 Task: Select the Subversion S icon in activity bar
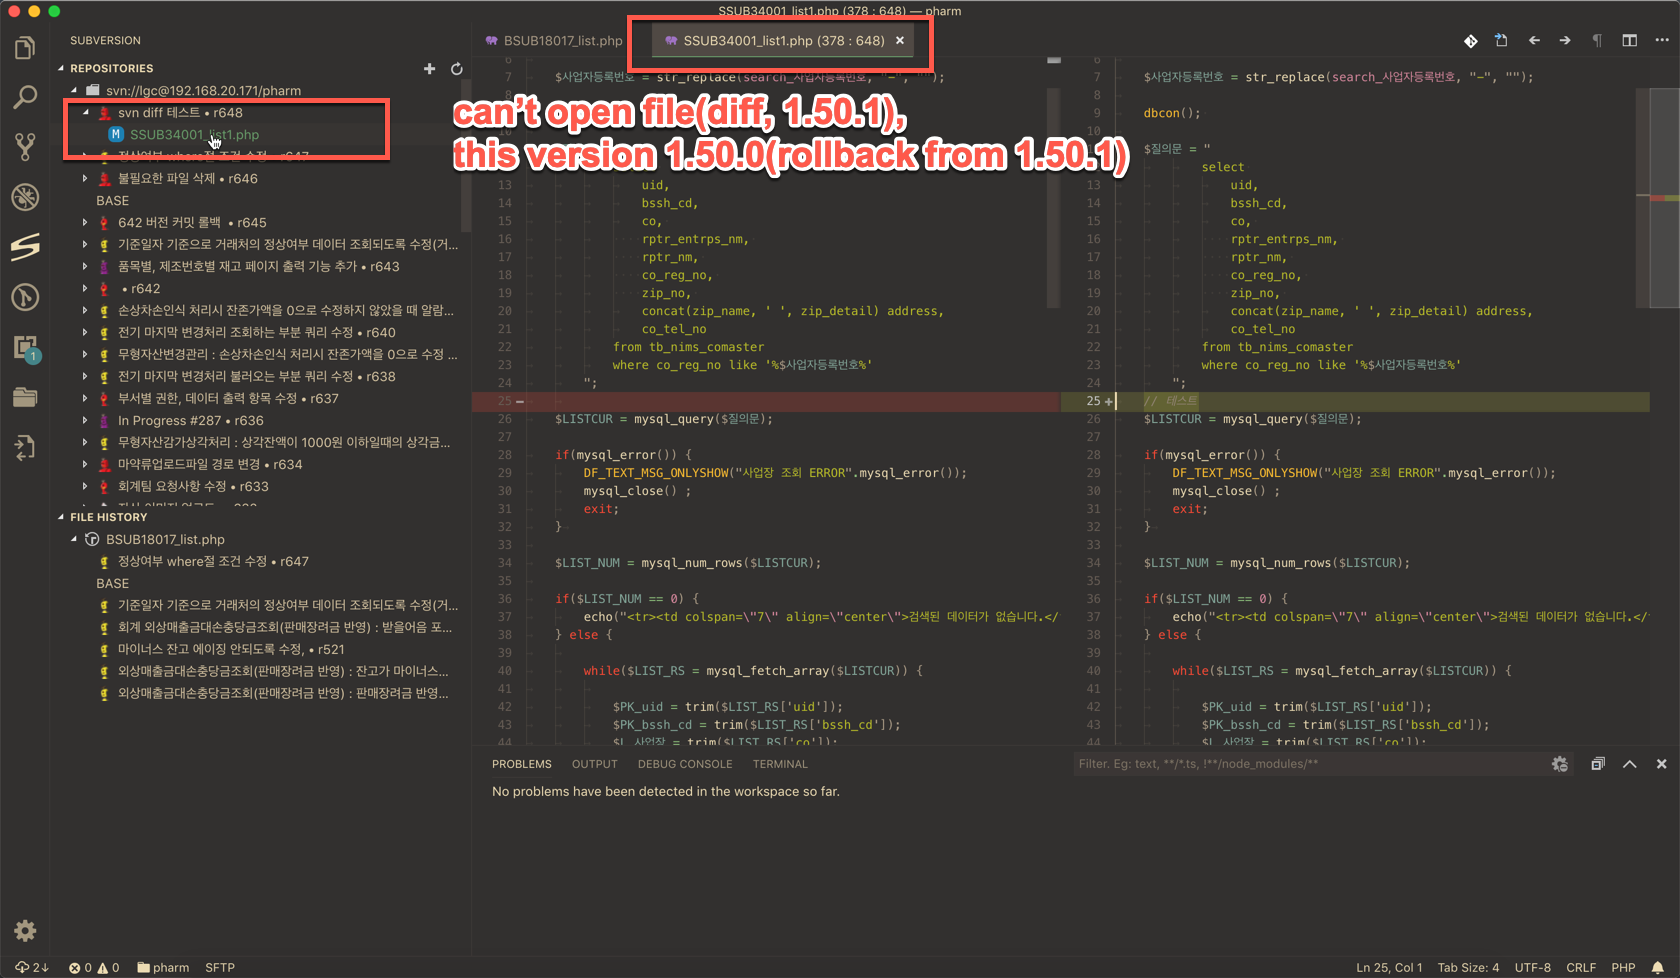tap(25, 247)
